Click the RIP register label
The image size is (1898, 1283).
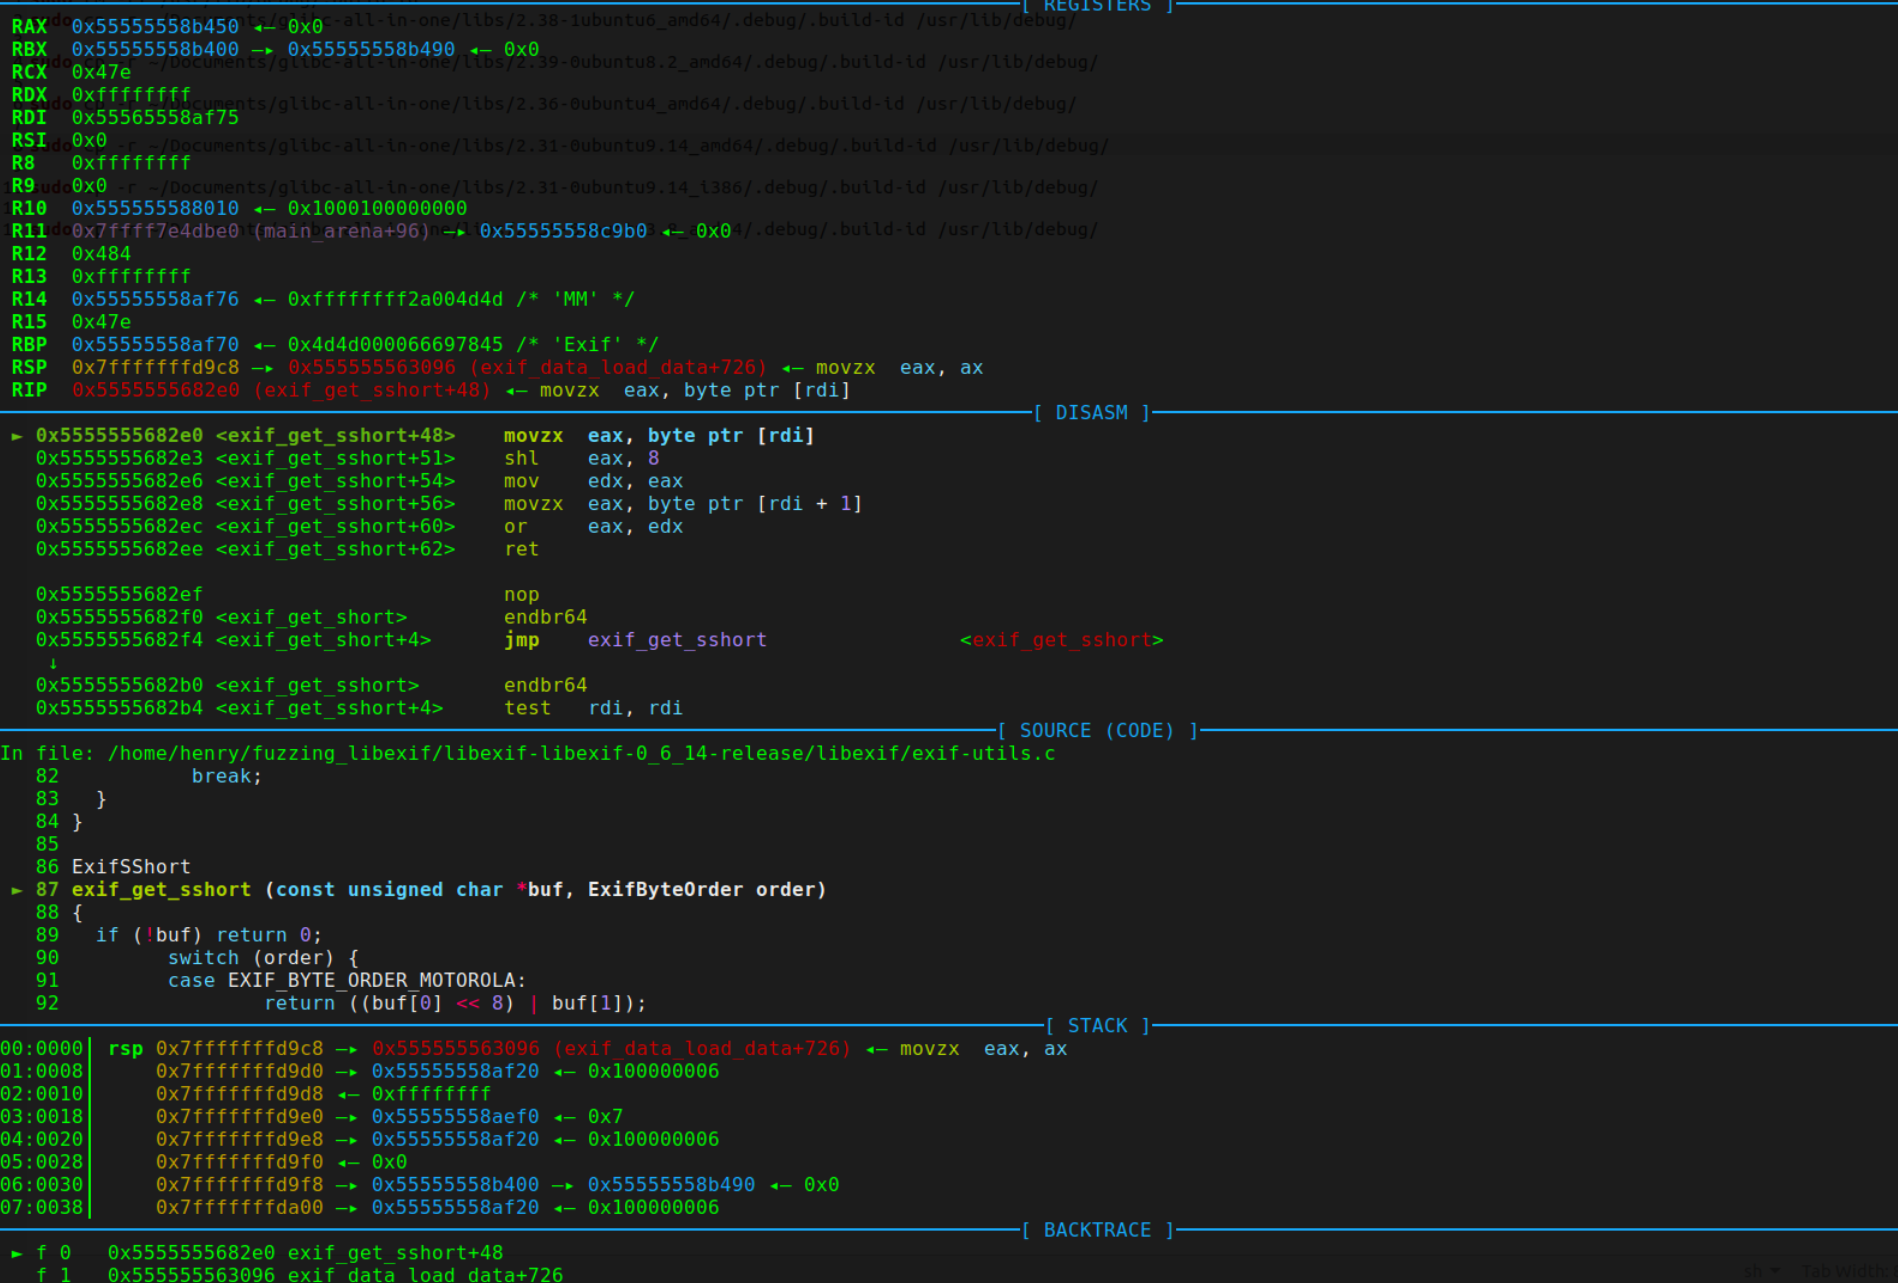coord(29,390)
